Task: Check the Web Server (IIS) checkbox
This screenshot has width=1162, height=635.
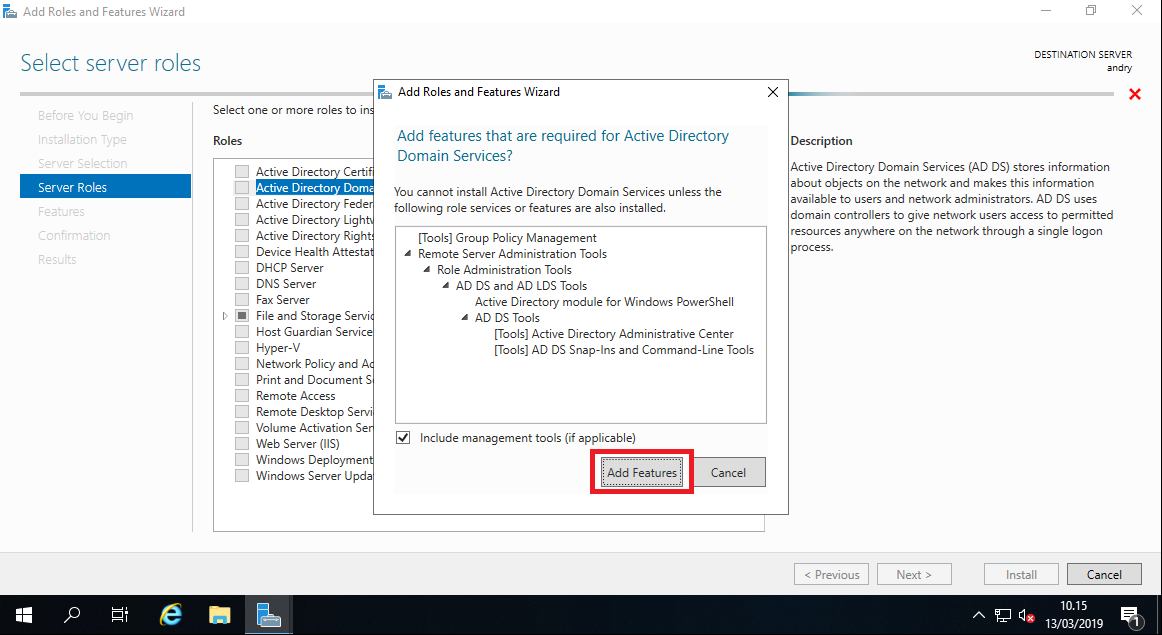Action: (x=242, y=444)
